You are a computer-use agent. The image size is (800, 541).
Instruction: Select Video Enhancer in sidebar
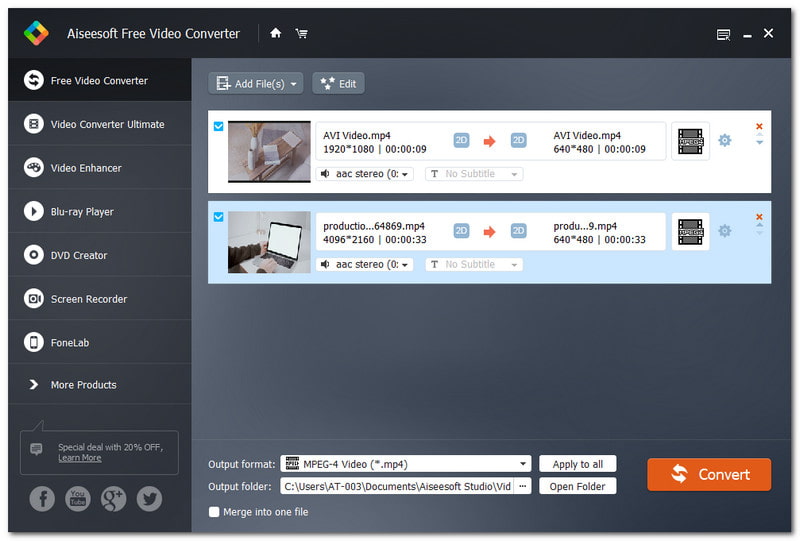point(86,168)
